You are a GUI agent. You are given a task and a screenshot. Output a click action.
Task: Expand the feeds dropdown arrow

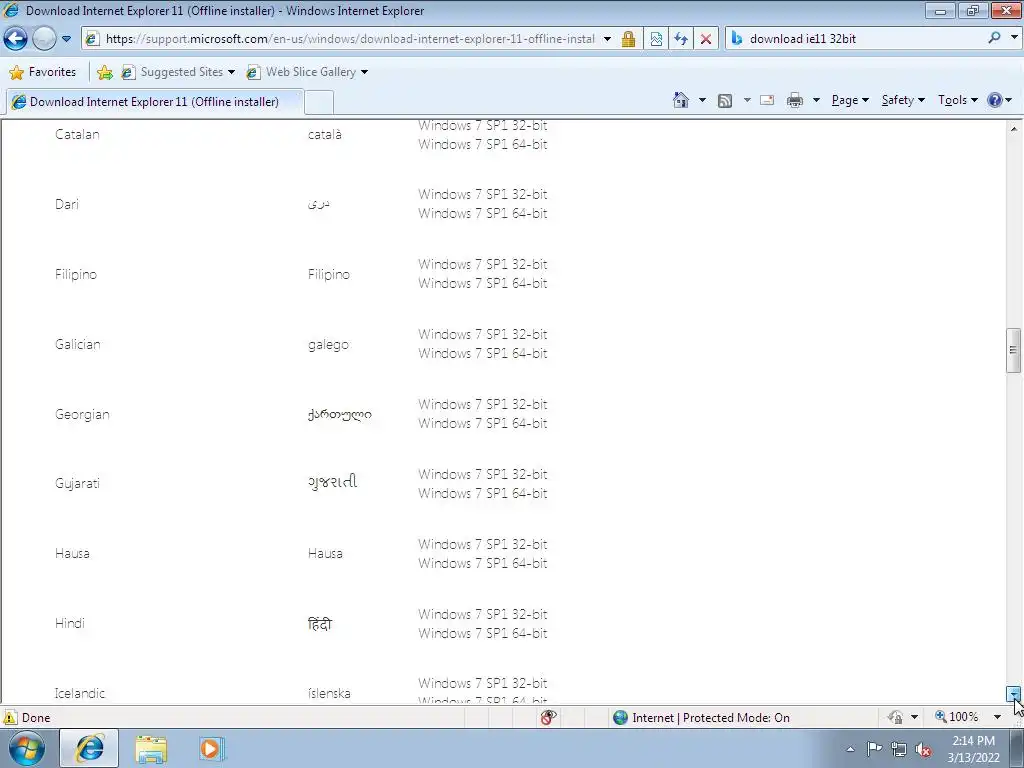pos(746,100)
